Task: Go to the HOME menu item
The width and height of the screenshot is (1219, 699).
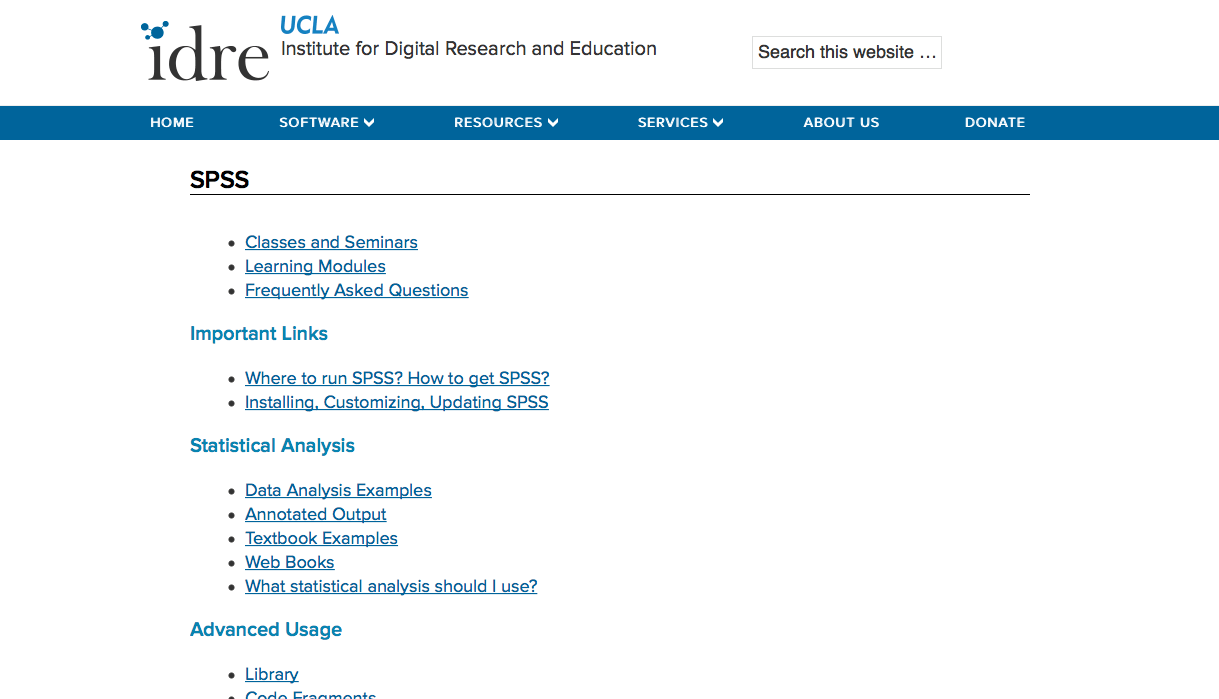Action: click(172, 122)
